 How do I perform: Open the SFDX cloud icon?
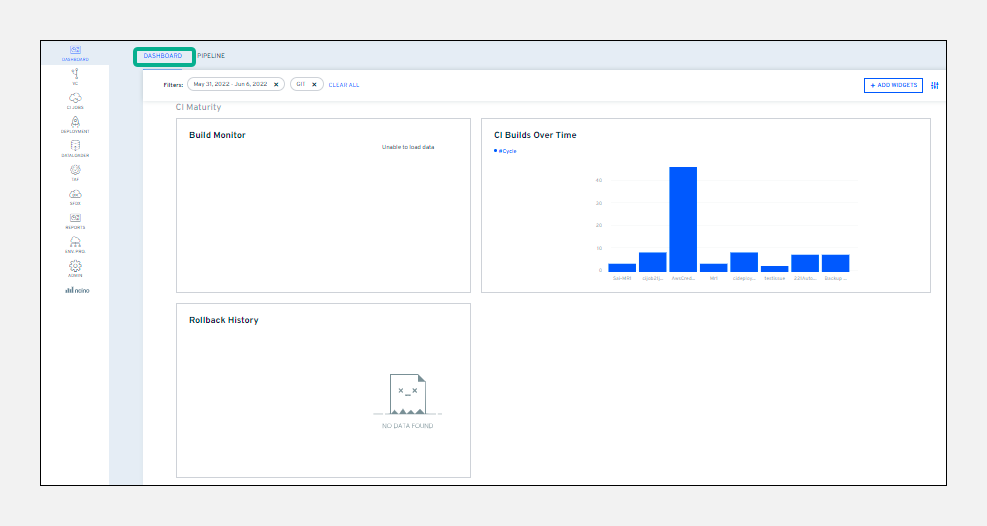point(75,194)
